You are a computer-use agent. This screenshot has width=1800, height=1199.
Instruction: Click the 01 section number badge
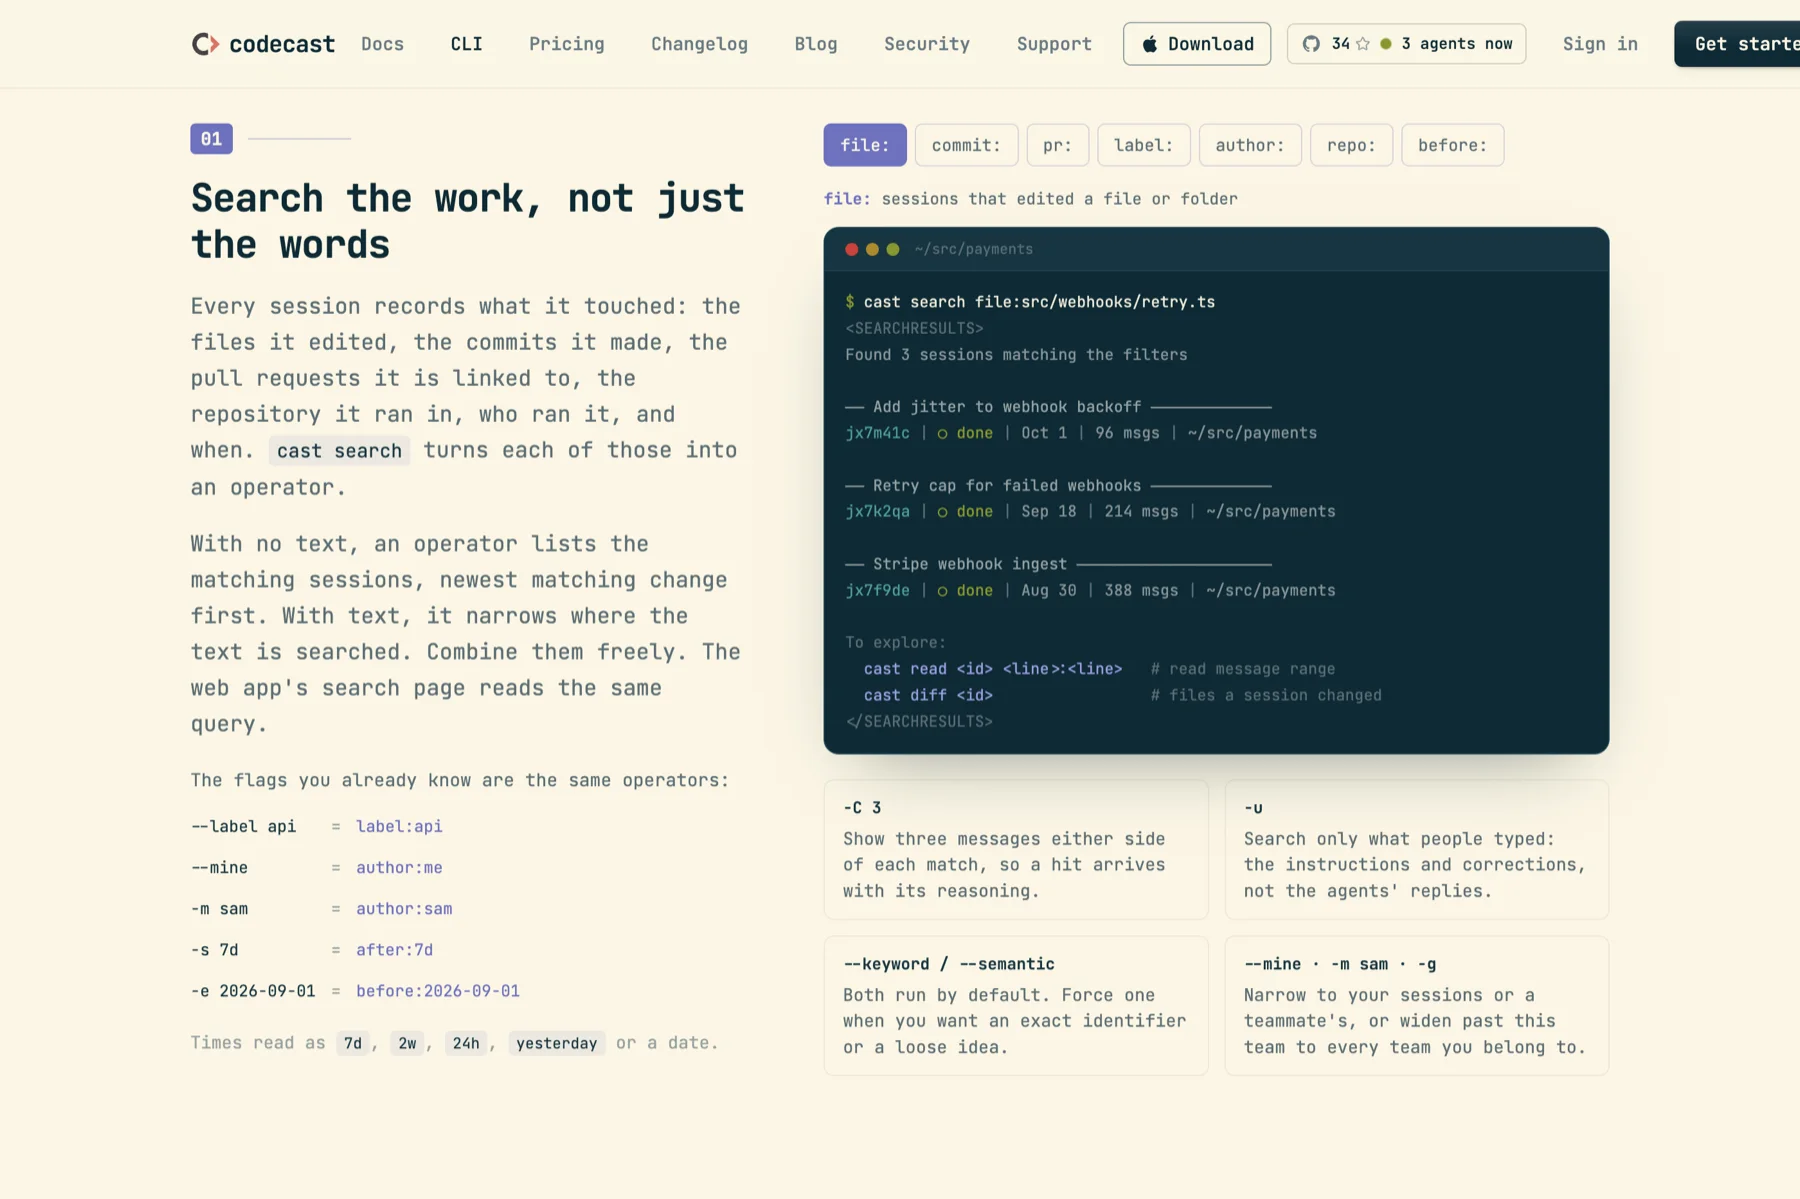tap(211, 139)
